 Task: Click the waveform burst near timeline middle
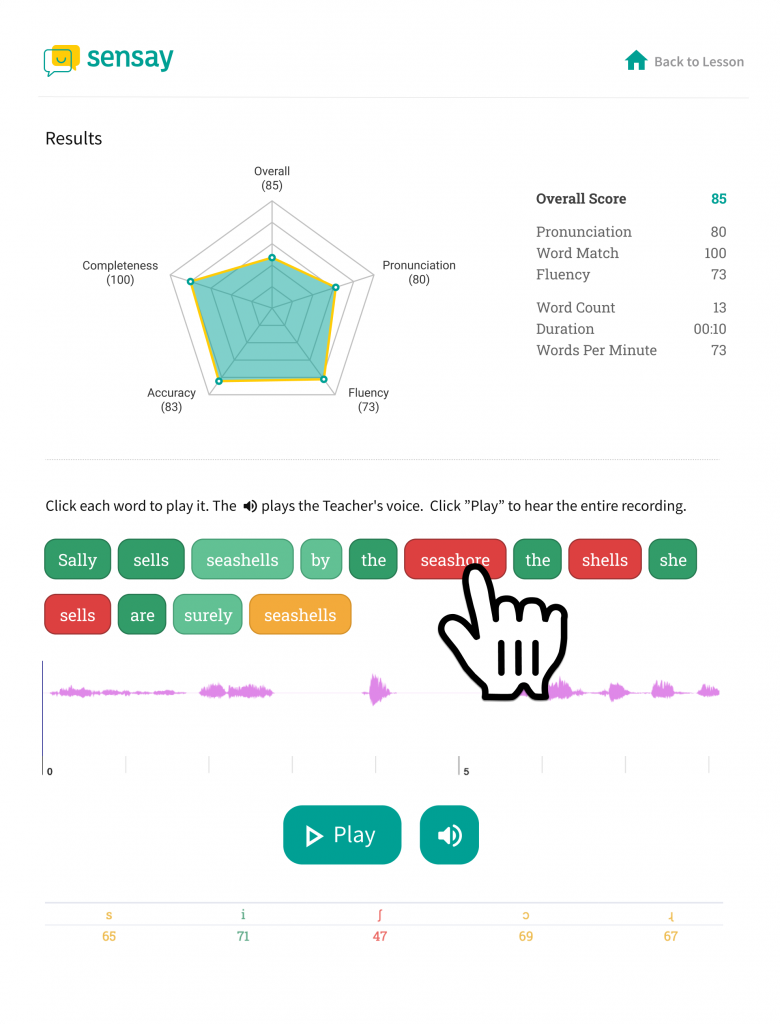point(378,691)
